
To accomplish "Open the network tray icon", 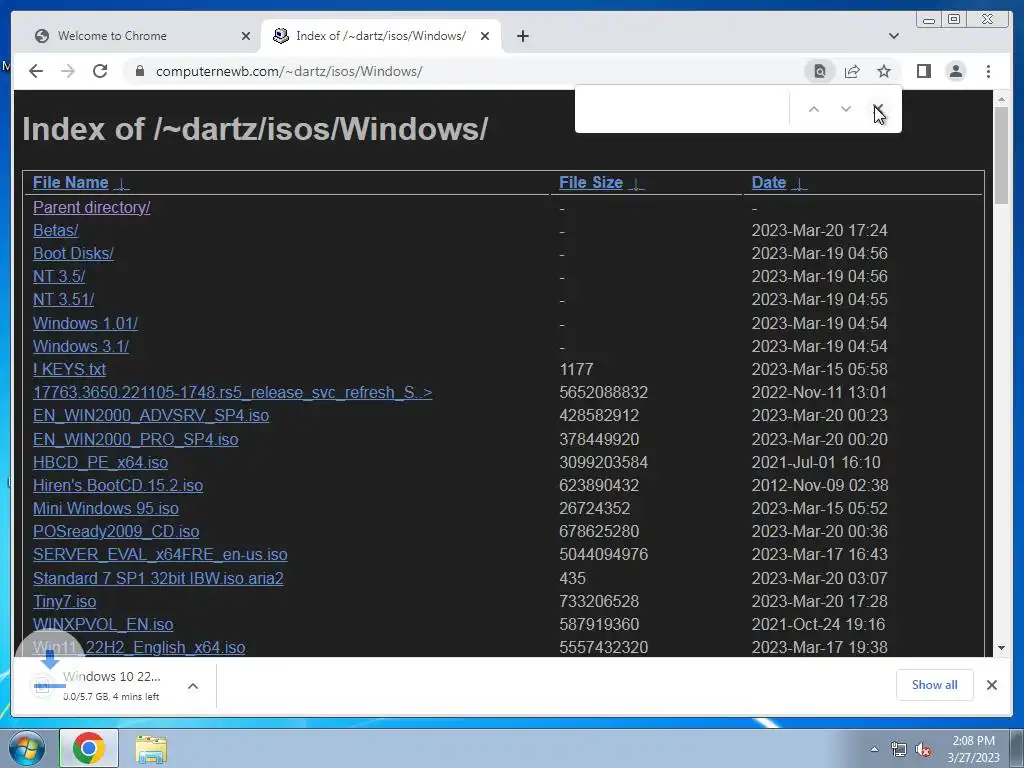I will tap(899, 750).
